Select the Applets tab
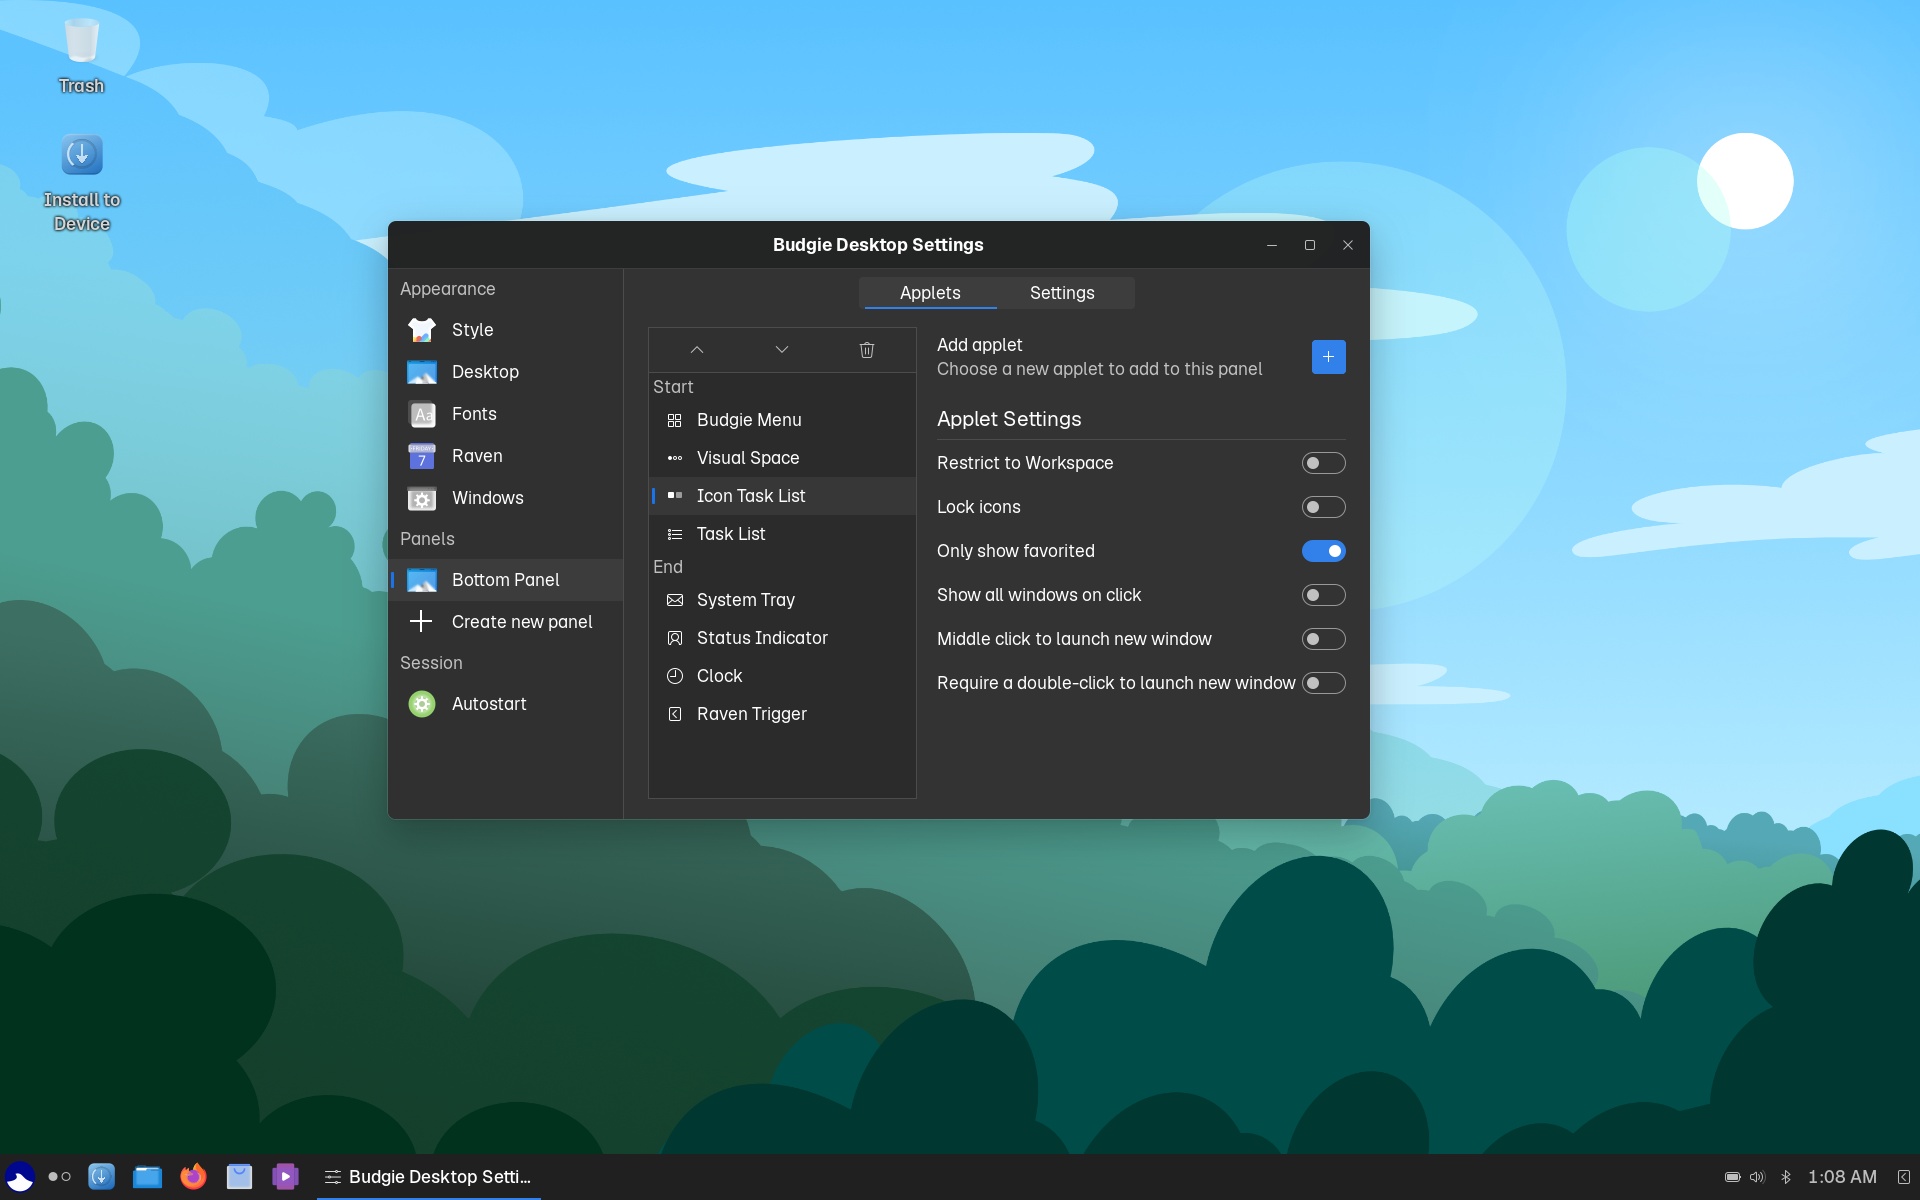The image size is (1920, 1200). pyautogui.click(x=929, y=293)
